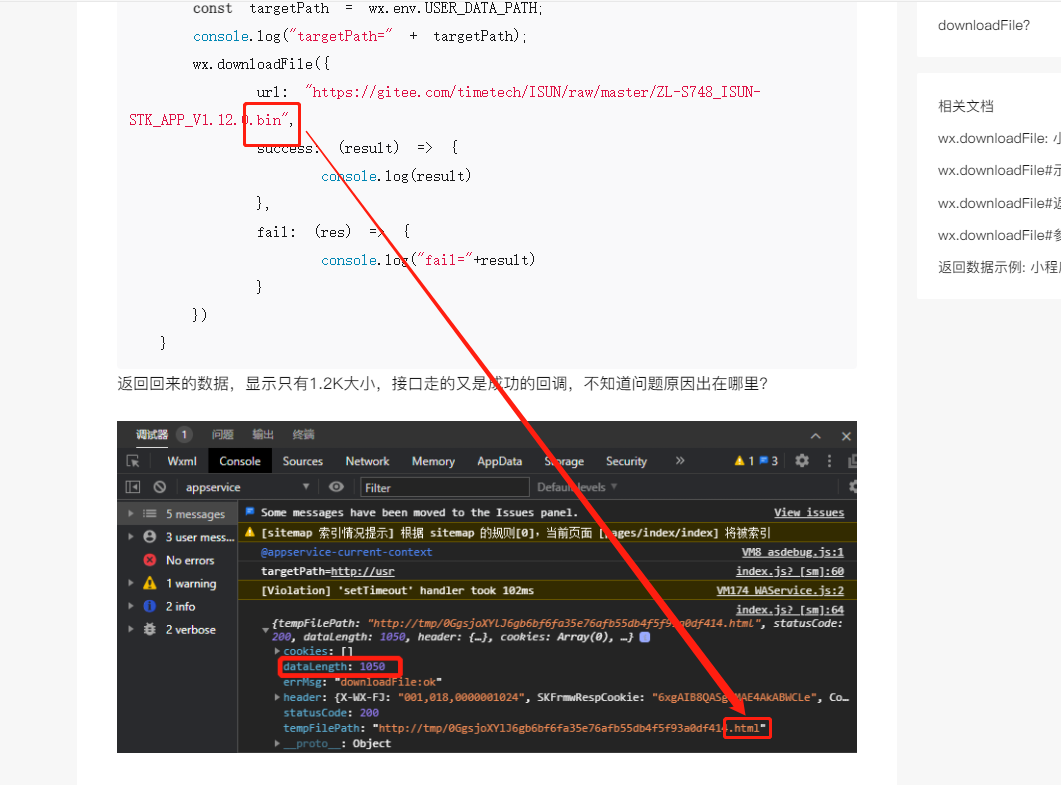Screen dimensions: 1061x785
Task: Select the 终端 panel tab
Action: (303, 434)
